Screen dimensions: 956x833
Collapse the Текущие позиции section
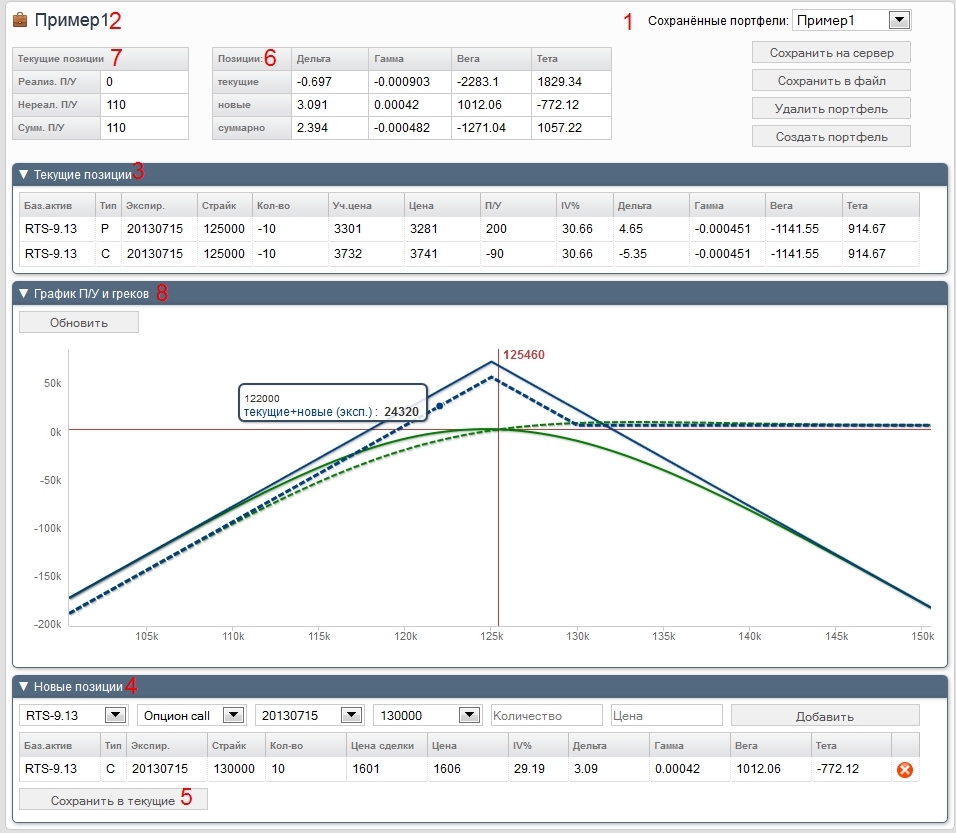25,175
